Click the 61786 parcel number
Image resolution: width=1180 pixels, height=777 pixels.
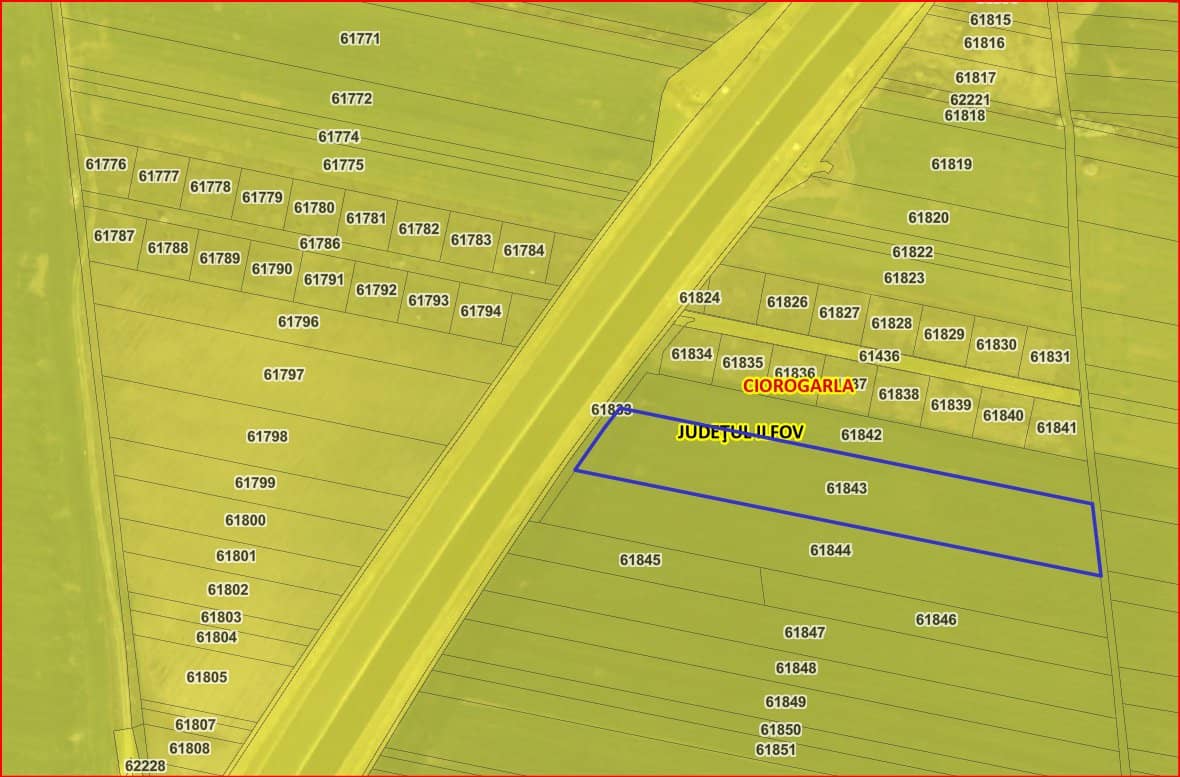[x=320, y=244]
